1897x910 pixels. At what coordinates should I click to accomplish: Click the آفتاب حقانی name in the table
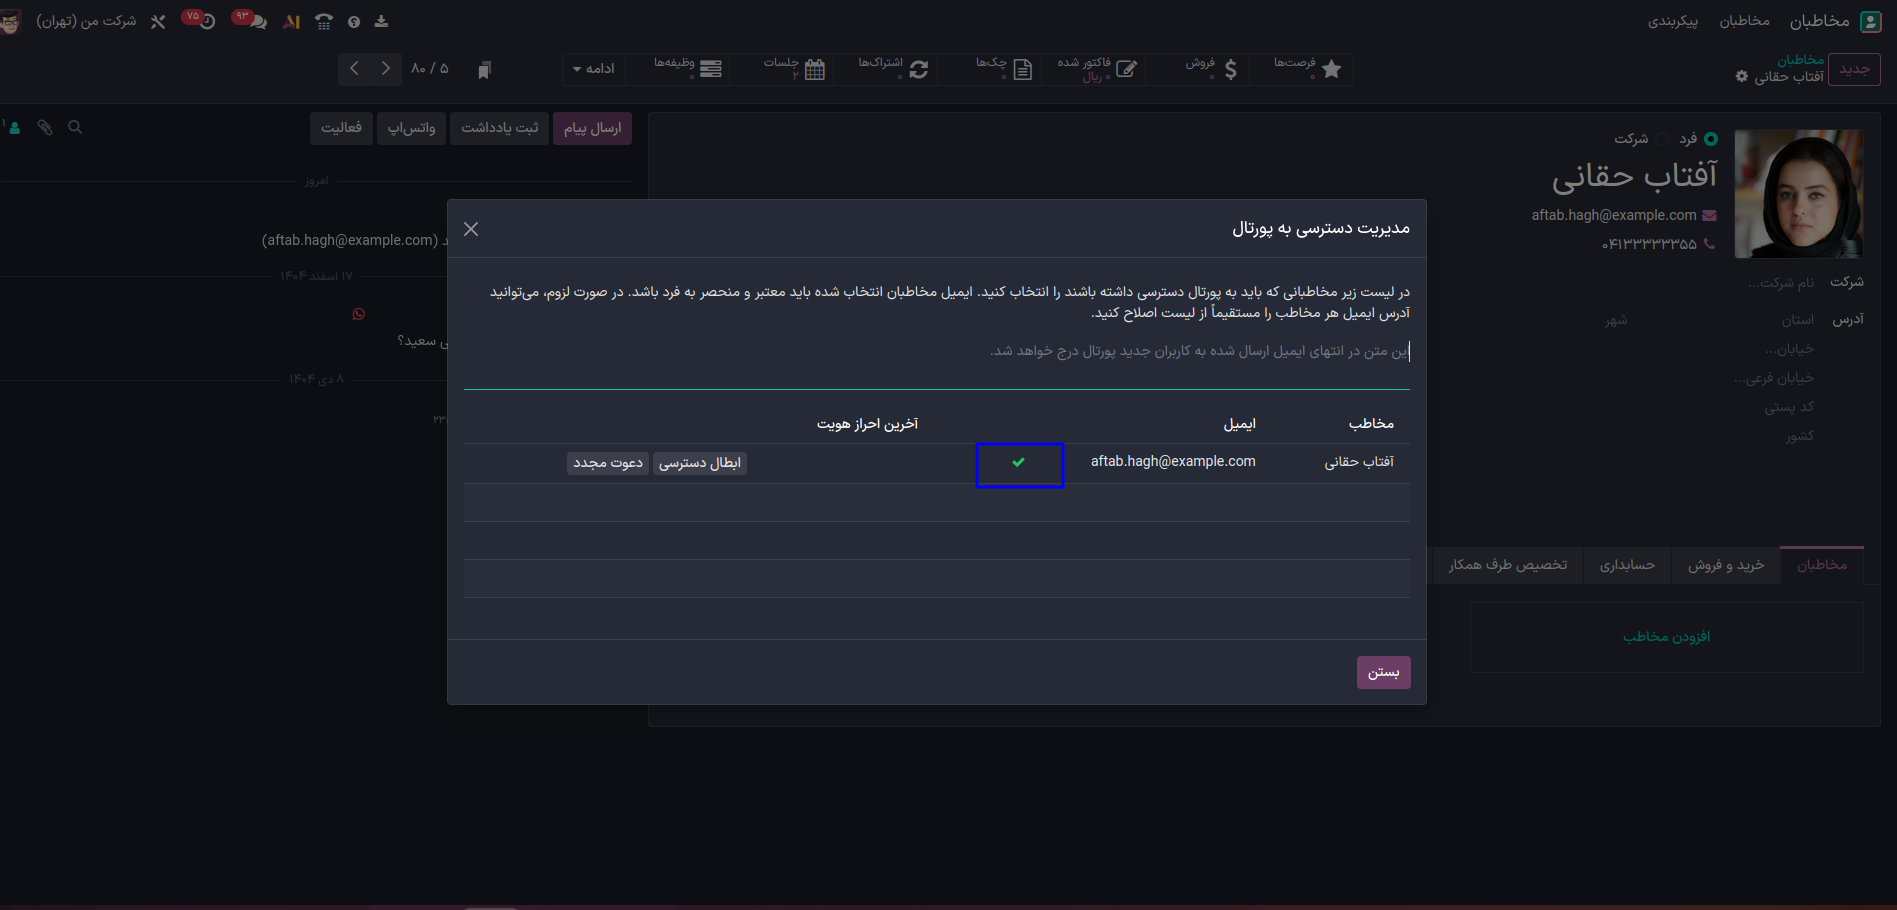point(1359,461)
